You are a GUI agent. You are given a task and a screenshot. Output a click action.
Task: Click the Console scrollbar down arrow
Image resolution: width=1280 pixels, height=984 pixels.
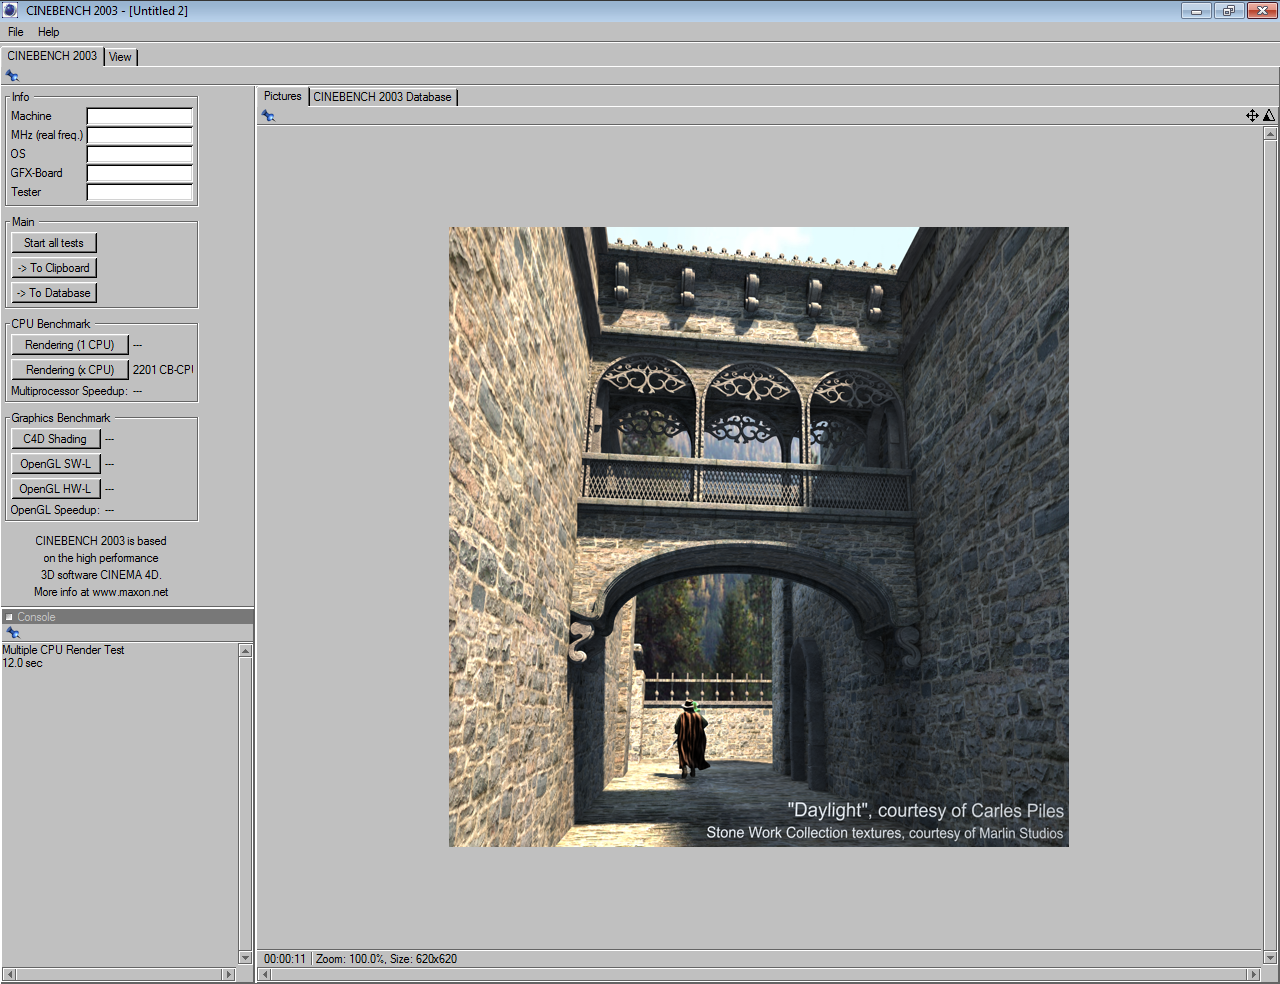tap(245, 958)
